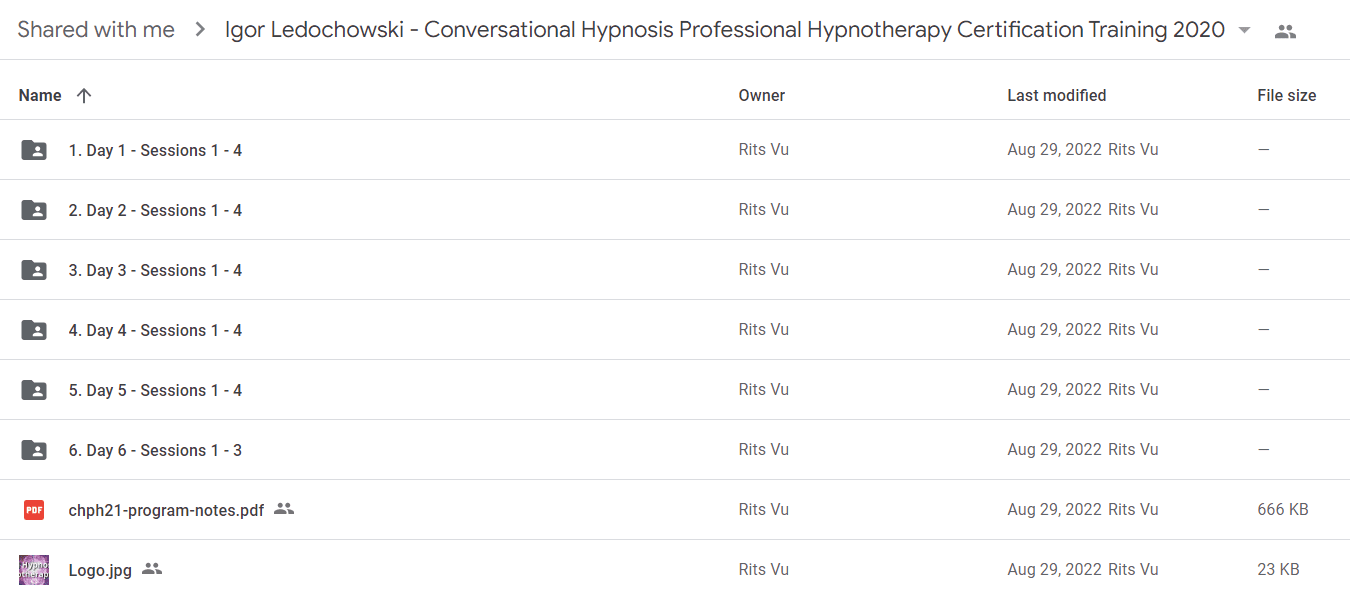Click shared icon next to chph21-program-notes.pdf
This screenshot has width=1350, height=594.
point(284,509)
